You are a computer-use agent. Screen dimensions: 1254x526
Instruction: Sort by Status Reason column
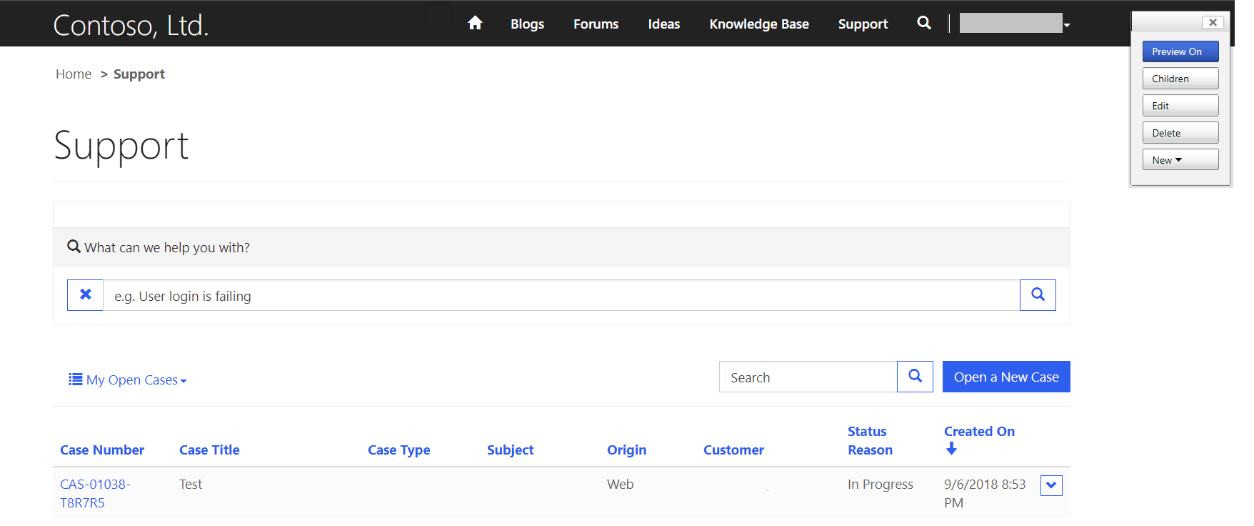[x=870, y=441]
